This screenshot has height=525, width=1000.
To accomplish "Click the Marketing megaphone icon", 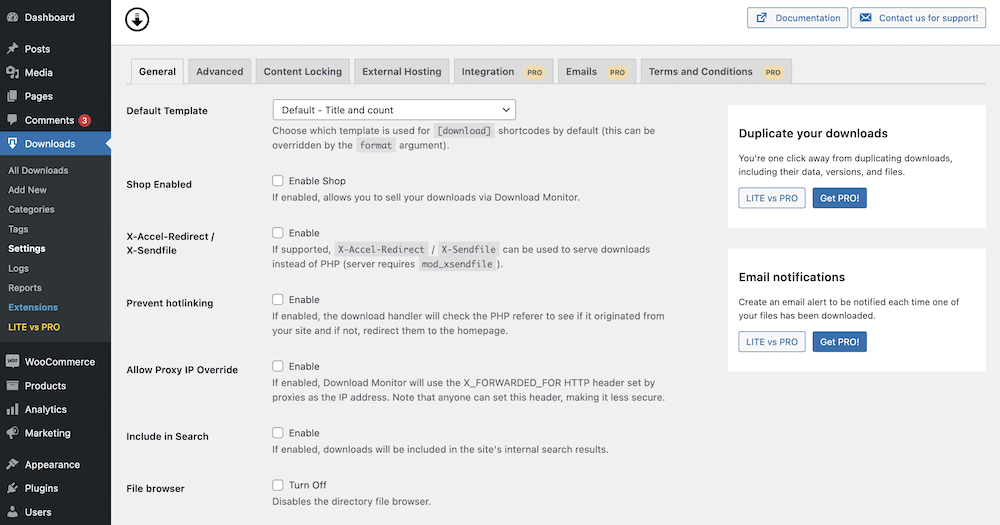I will (12, 433).
